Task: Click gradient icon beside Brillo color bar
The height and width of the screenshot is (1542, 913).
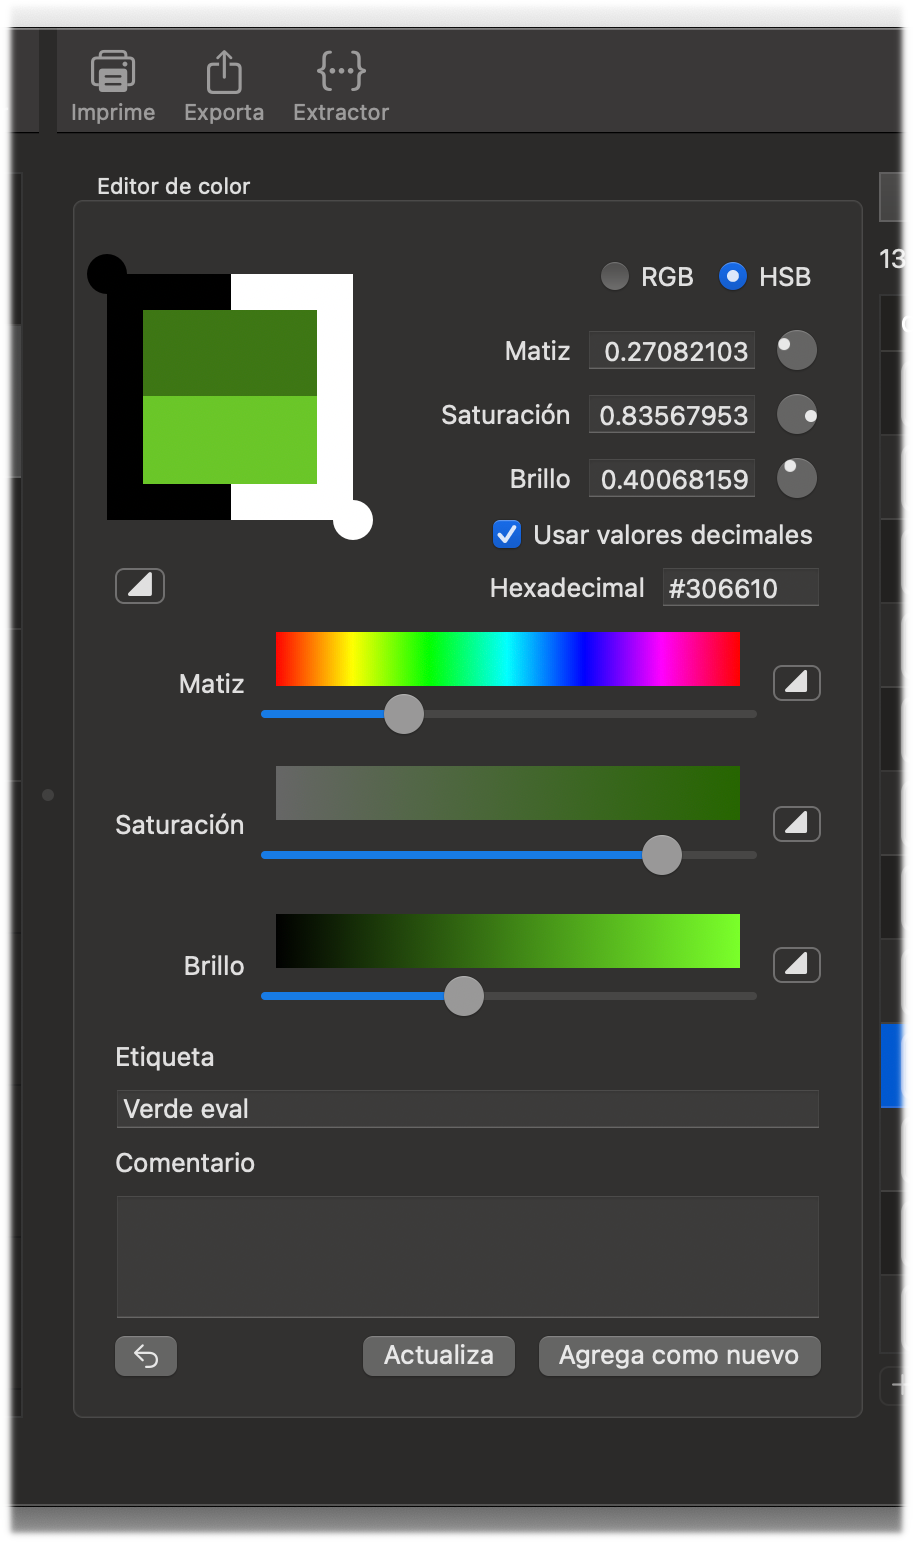Action: point(796,965)
